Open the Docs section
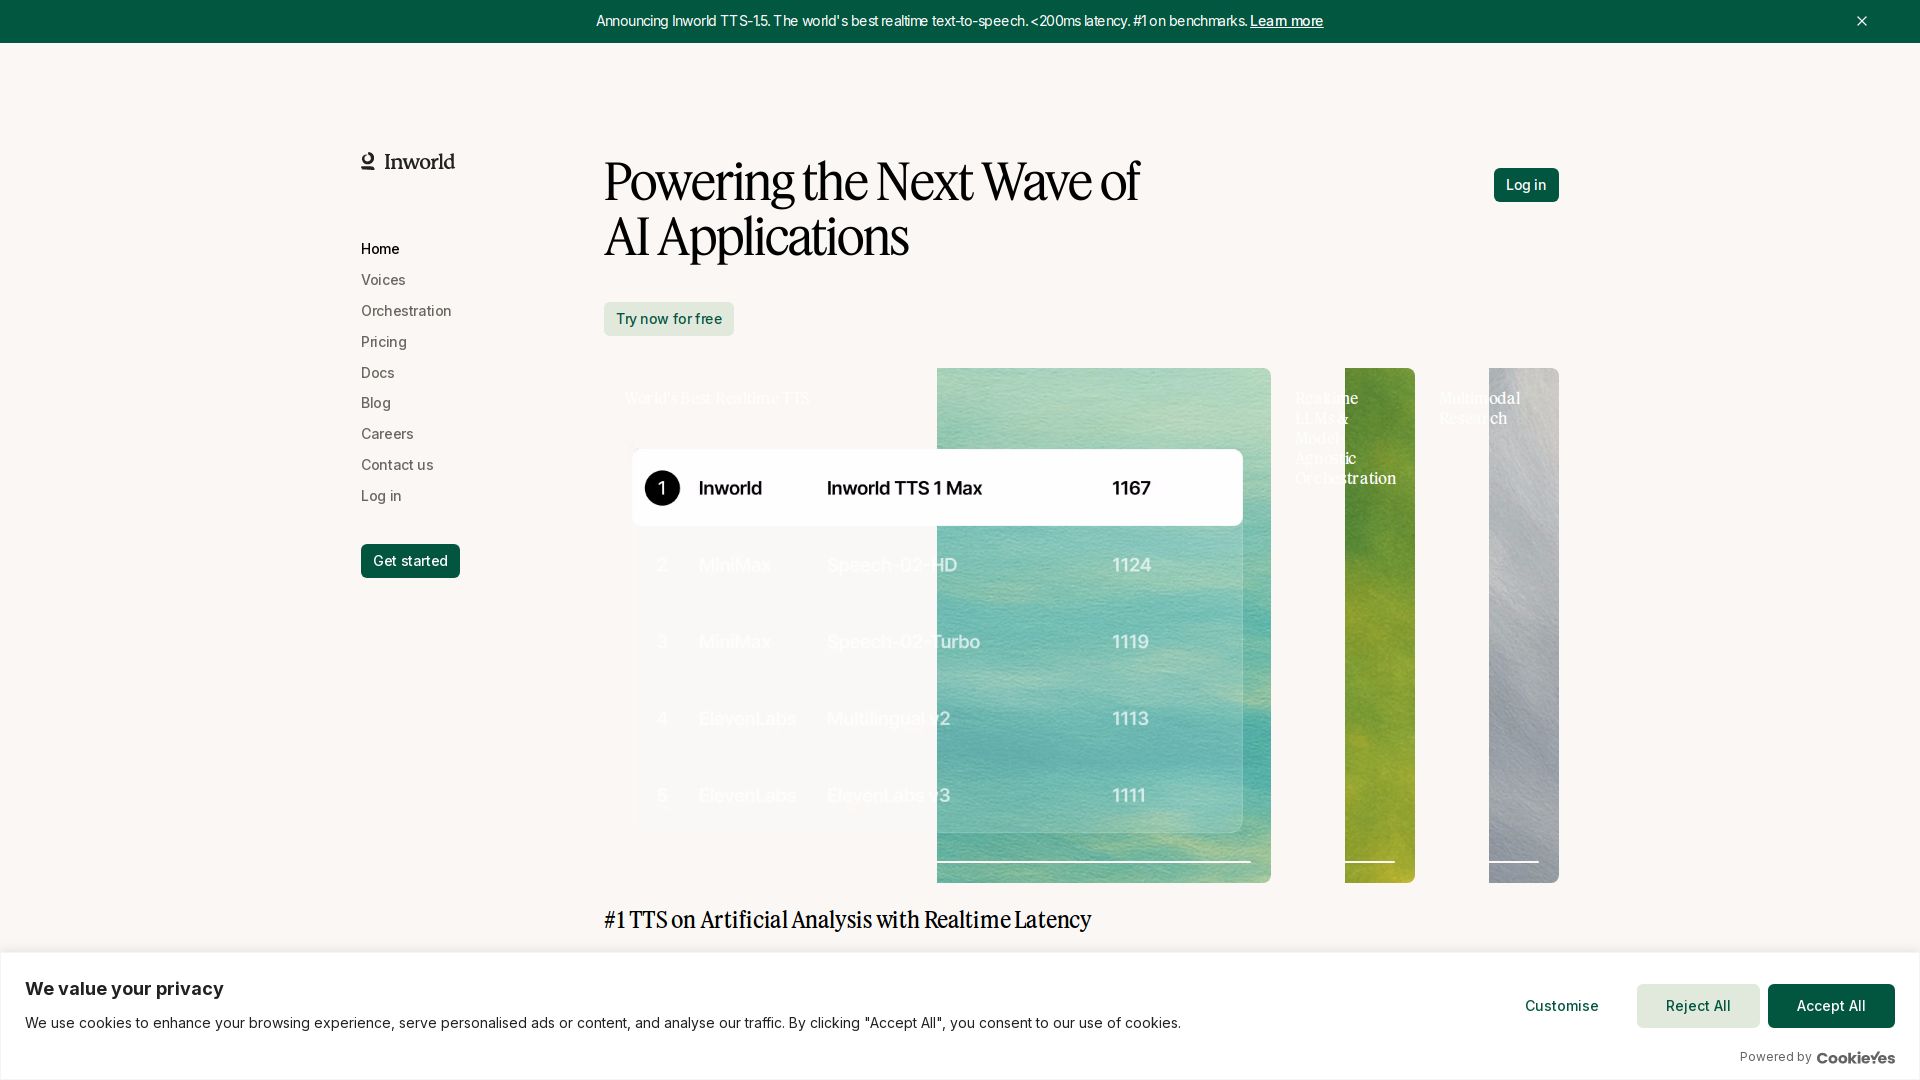 pos(378,373)
